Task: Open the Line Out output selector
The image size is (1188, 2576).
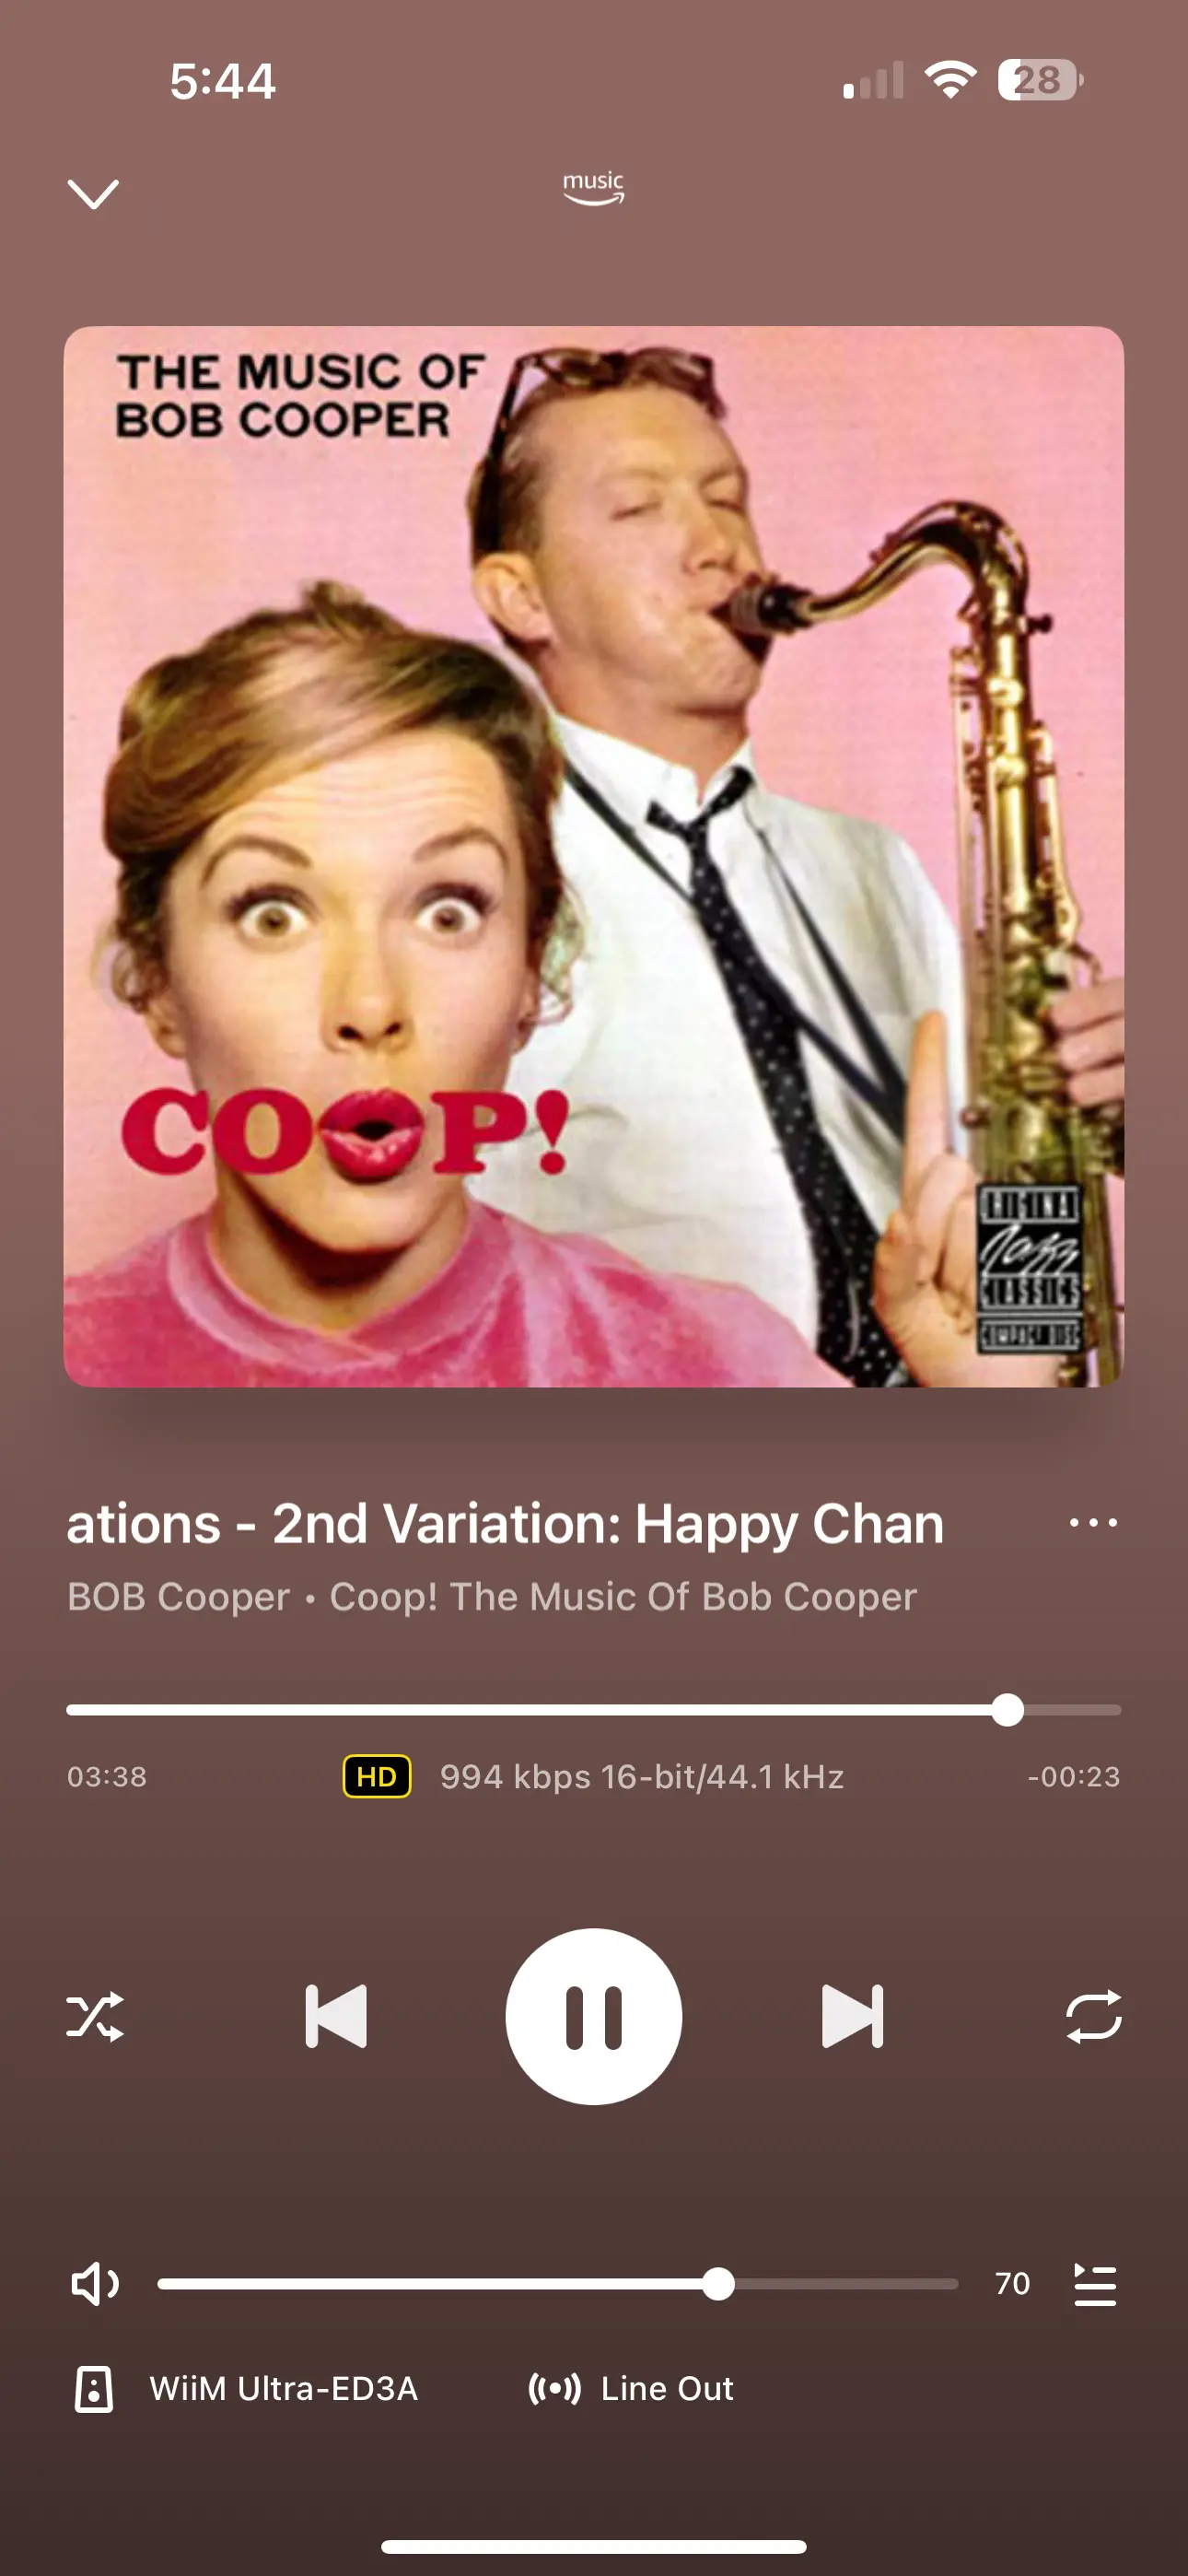Action: (x=631, y=2389)
